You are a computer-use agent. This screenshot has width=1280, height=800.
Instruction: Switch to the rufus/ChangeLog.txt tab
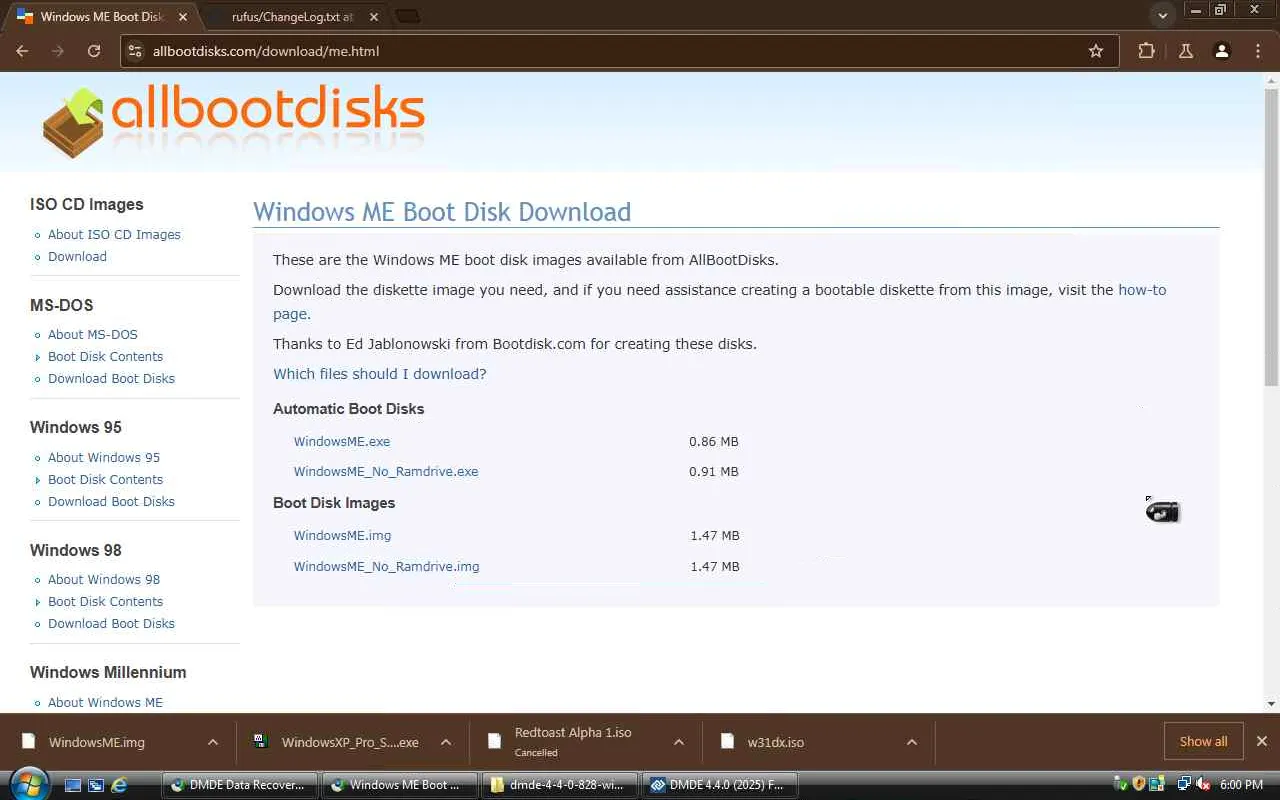292,17
